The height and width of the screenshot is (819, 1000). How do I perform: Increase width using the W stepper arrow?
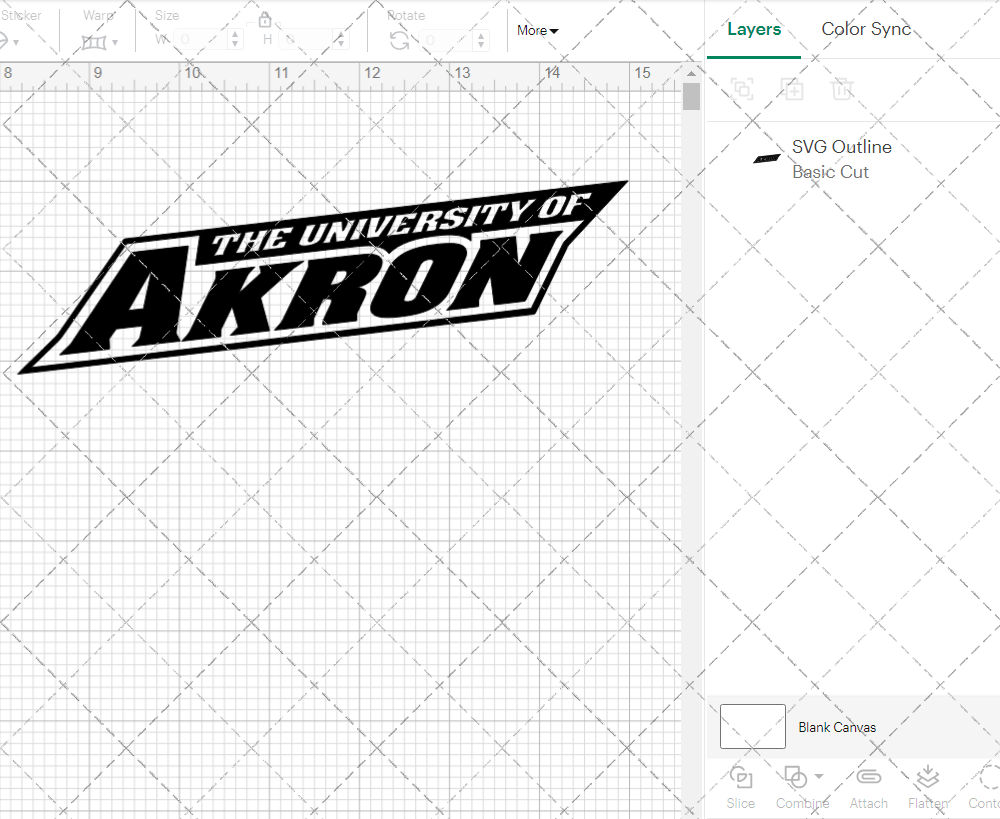(235, 33)
